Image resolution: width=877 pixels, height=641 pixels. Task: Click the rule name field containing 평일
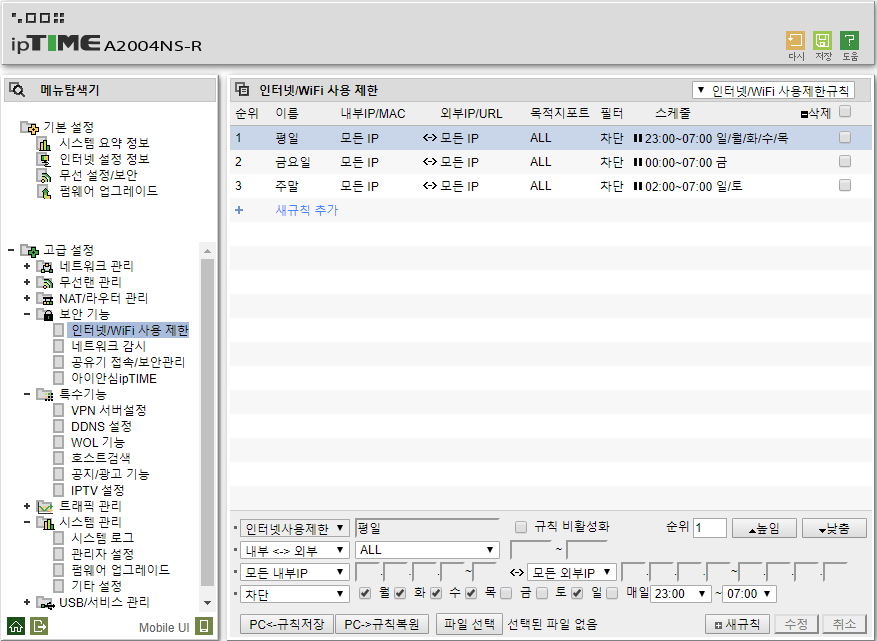[427, 529]
